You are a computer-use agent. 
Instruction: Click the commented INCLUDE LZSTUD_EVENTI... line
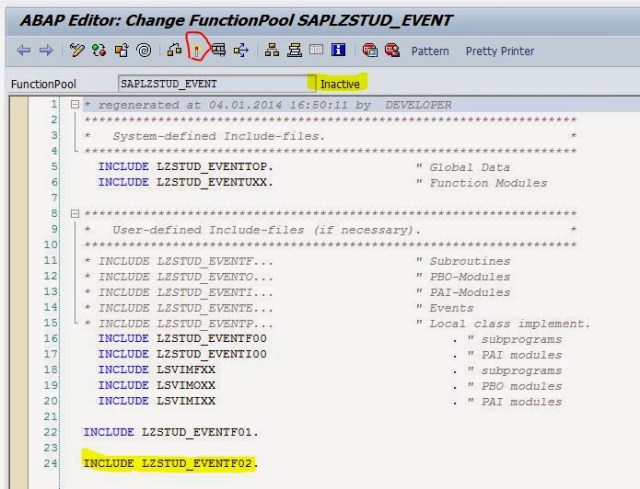pos(178,293)
